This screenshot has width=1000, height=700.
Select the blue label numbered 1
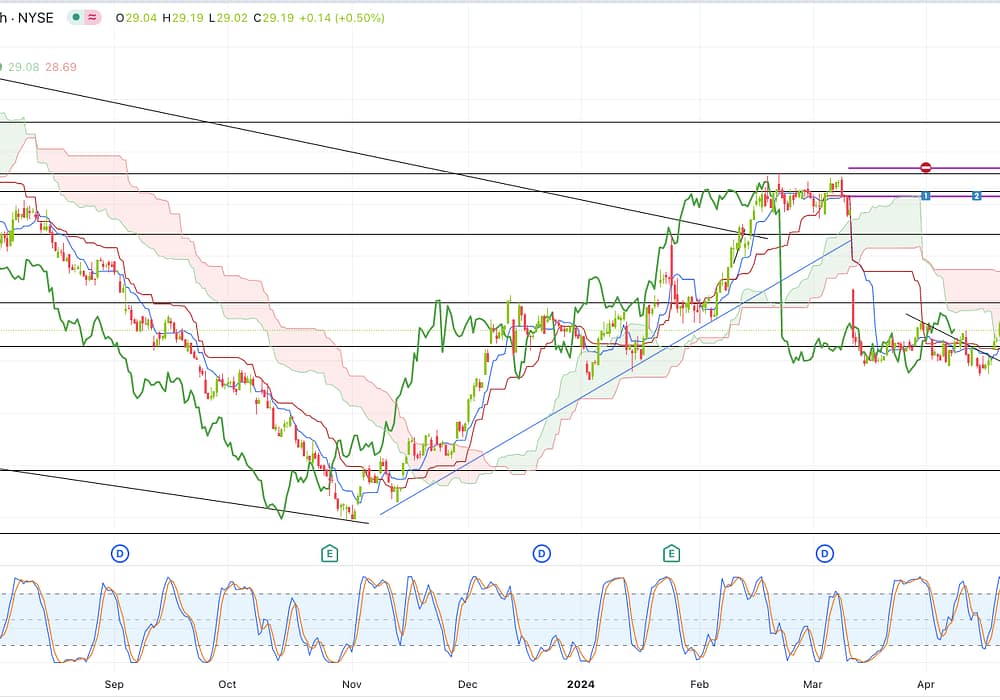(926, 195)
